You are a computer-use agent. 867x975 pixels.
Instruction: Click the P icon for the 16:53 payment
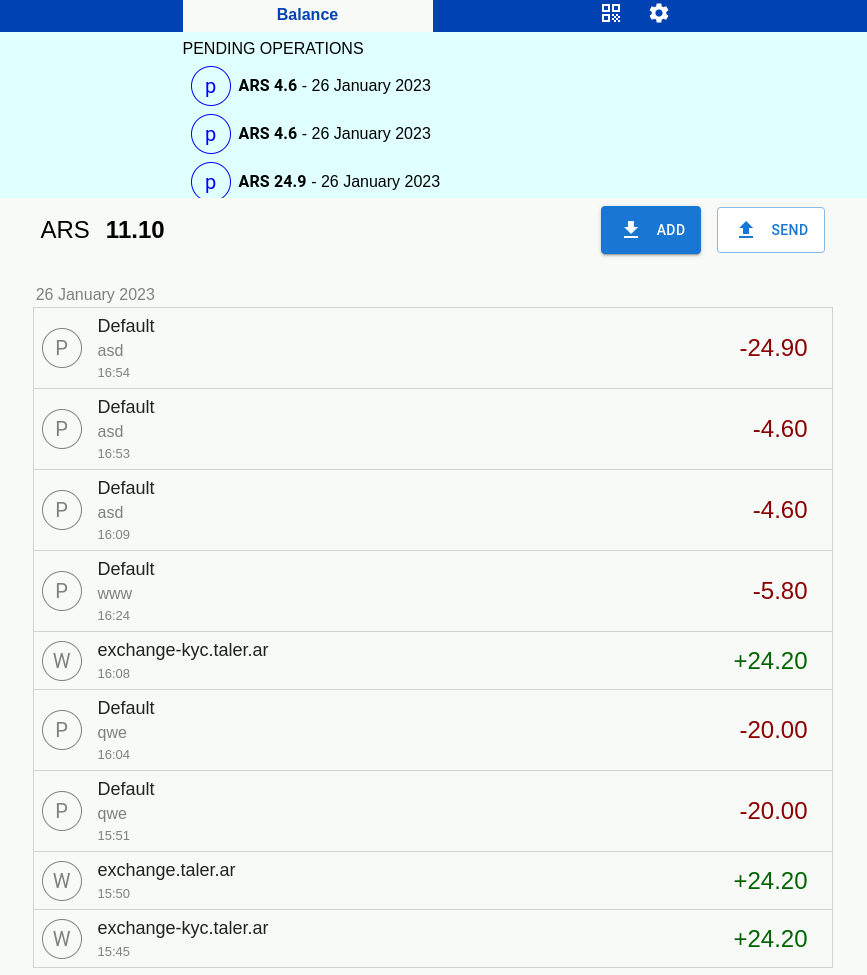click(x=62, y=429)
